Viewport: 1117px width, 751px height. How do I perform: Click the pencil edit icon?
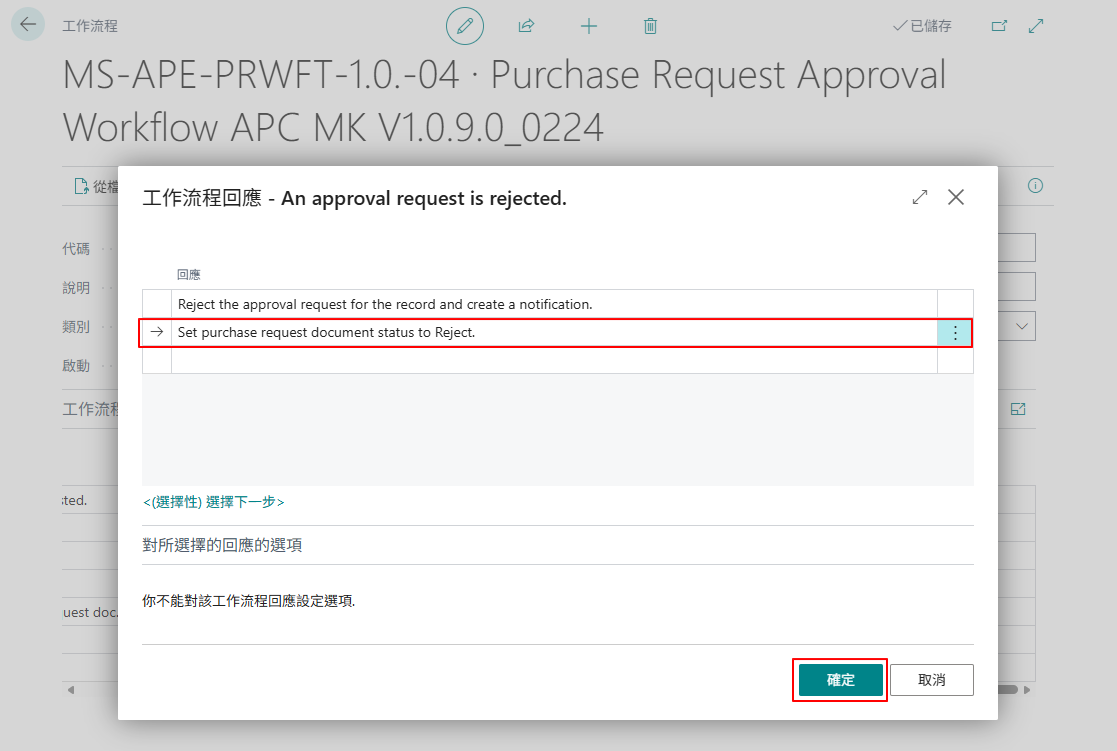coord(464,26)
